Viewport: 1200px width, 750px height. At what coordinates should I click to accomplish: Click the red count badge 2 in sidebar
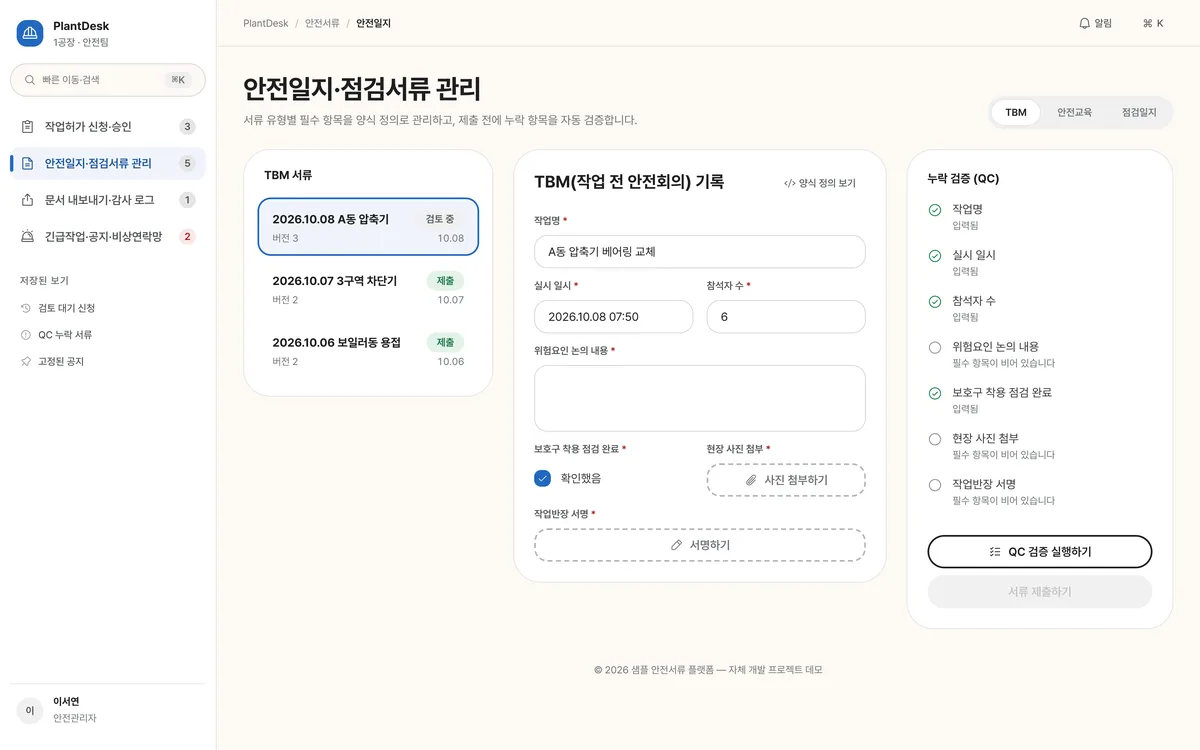187,237
